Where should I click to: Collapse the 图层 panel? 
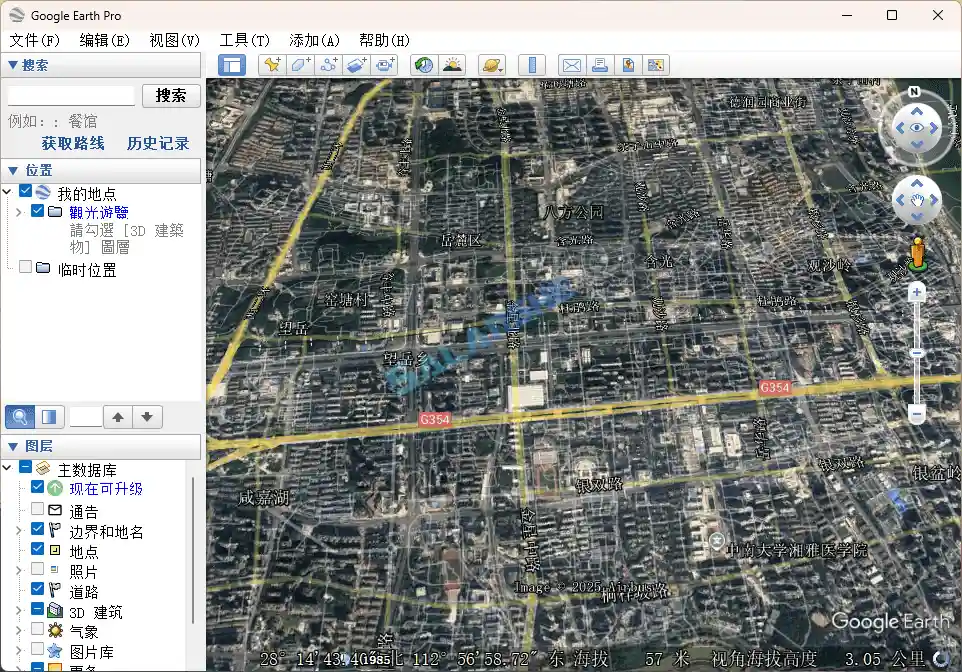tap(12, 446)
